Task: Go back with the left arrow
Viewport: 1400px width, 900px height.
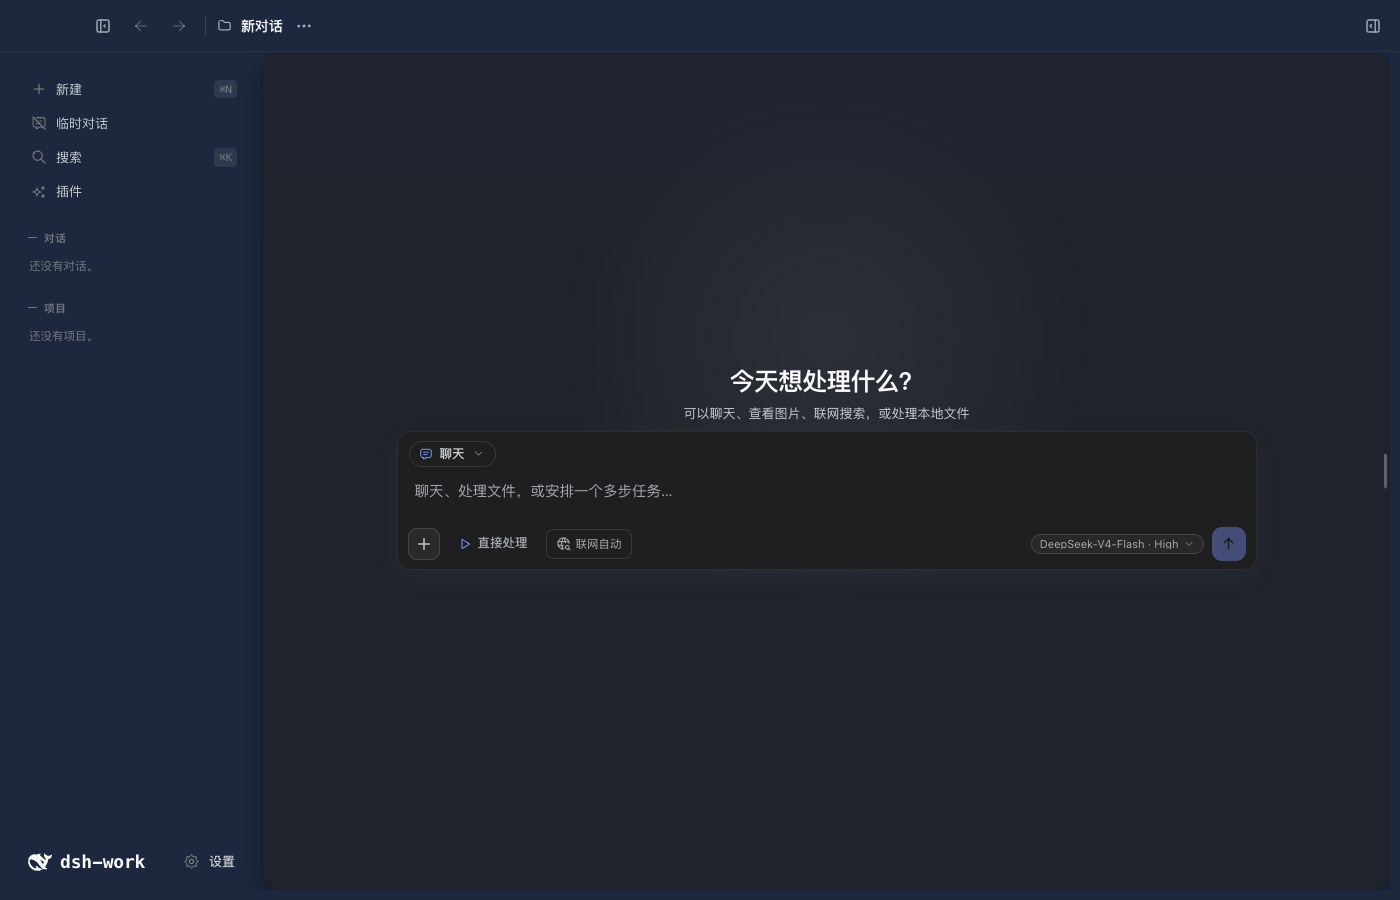Action: (141, 26)
